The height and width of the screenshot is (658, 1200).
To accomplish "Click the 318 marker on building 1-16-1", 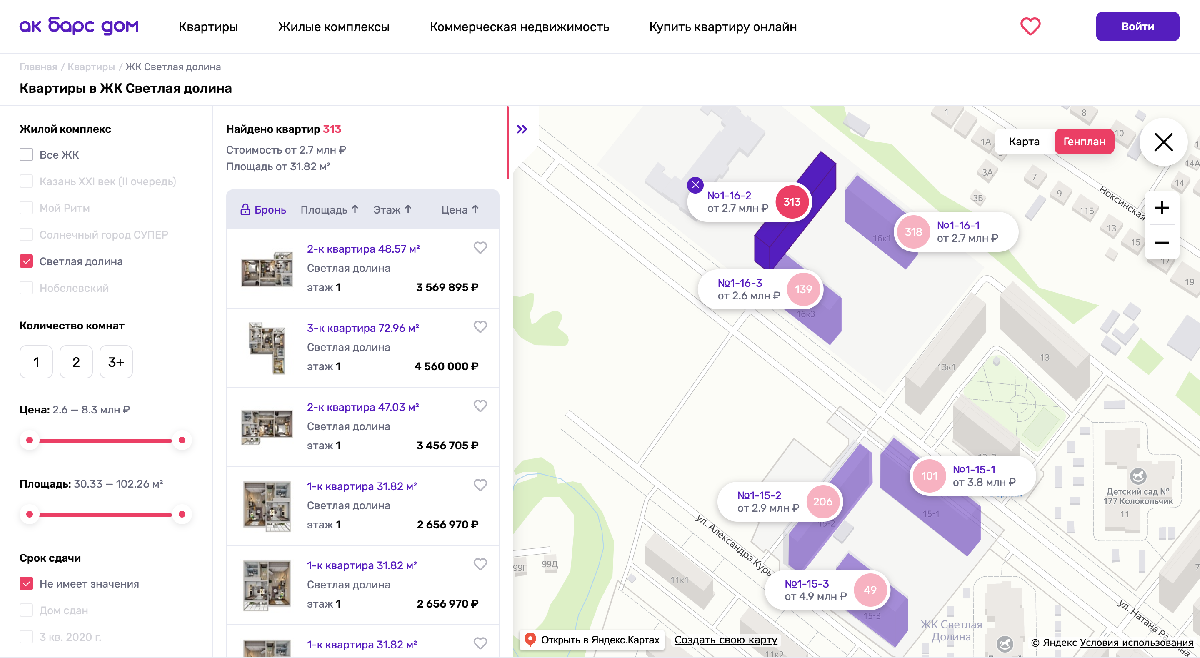I will pyautogui.click(x=913, y=232).
